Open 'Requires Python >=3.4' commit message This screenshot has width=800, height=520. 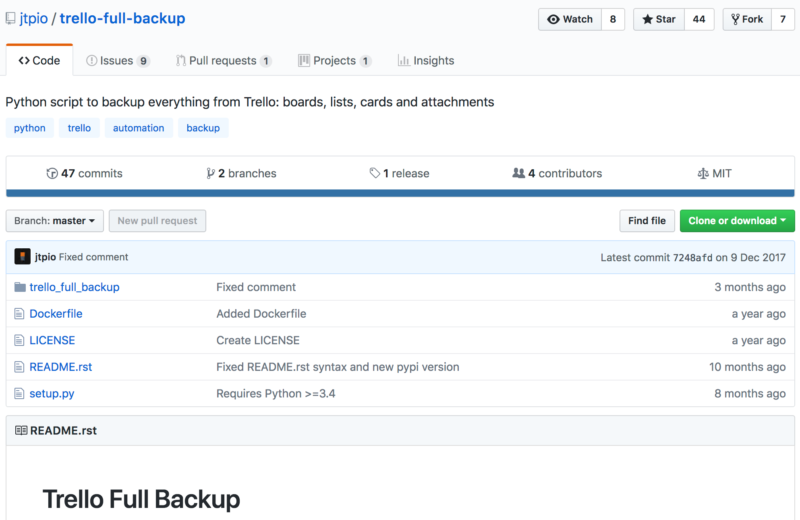(x=276, y=393)
